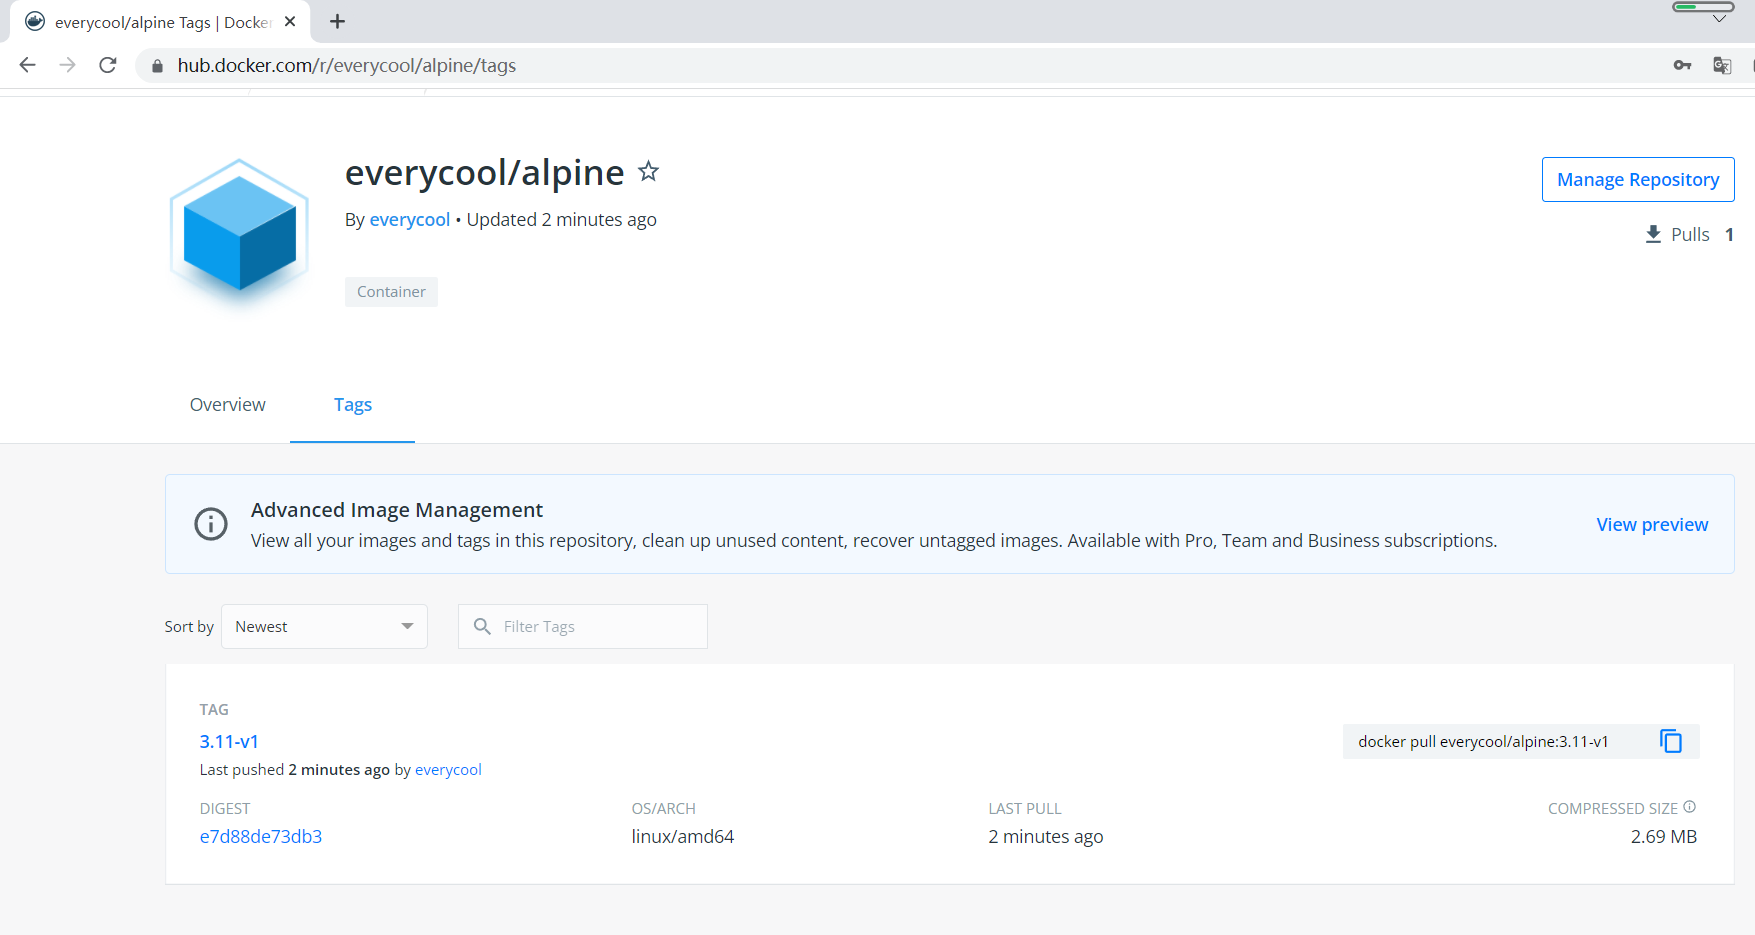
Task: Click the docker pull command text
Action: 1483,741
